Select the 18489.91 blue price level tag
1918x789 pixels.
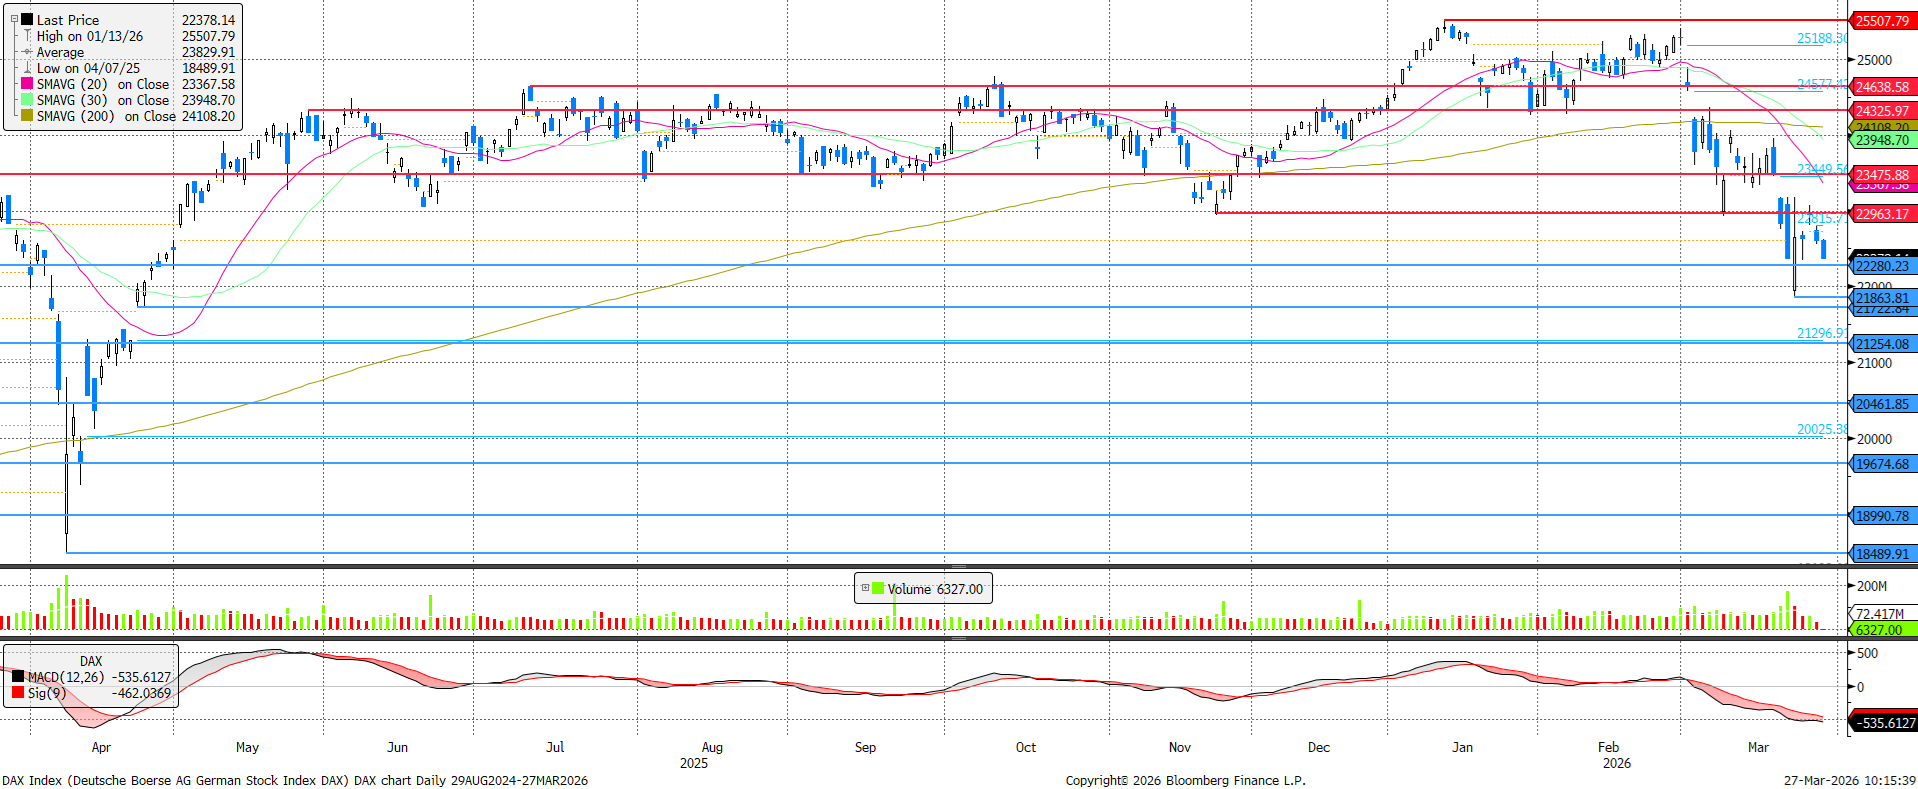pos(1882,554)
